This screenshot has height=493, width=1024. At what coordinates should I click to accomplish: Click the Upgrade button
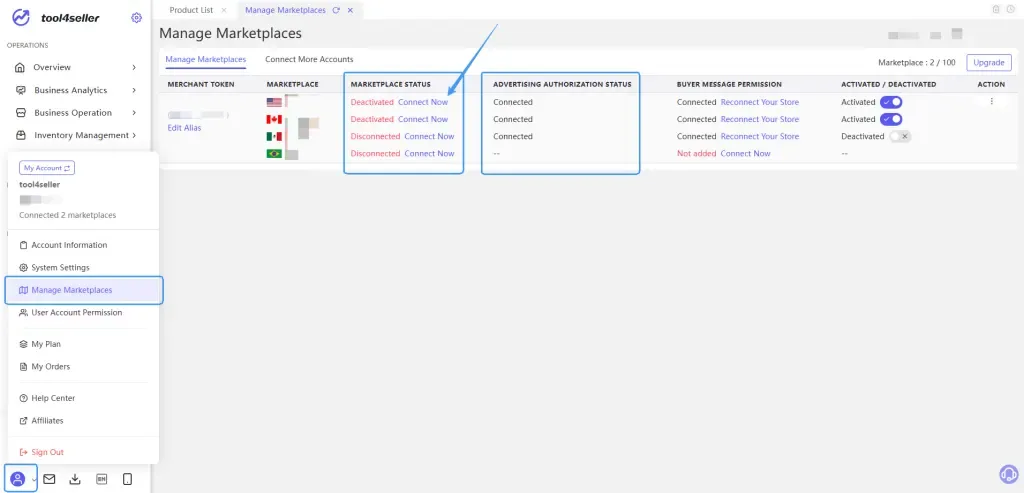989,63
